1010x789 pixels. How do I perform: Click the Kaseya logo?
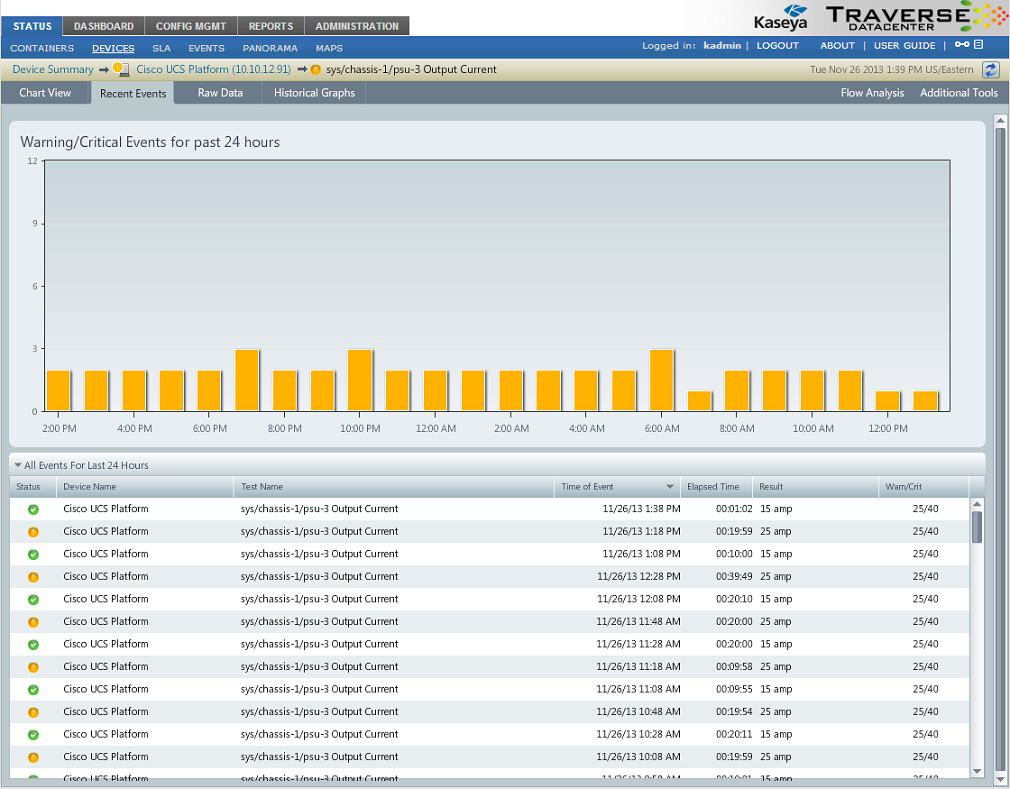click(781, 18)
